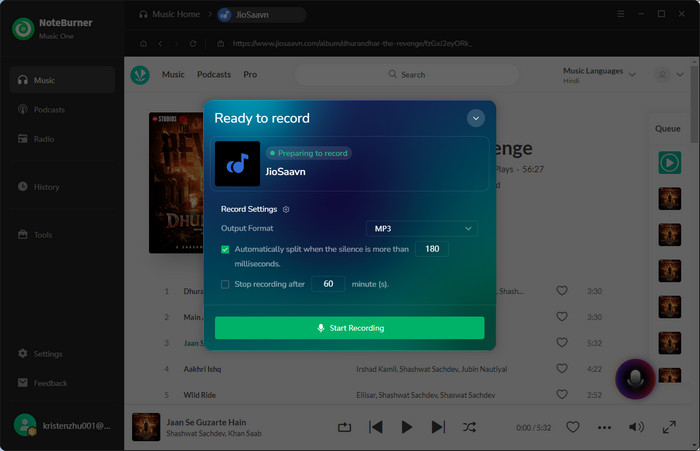
Task: Go forward in embedded browser
Action: (176, 44)
